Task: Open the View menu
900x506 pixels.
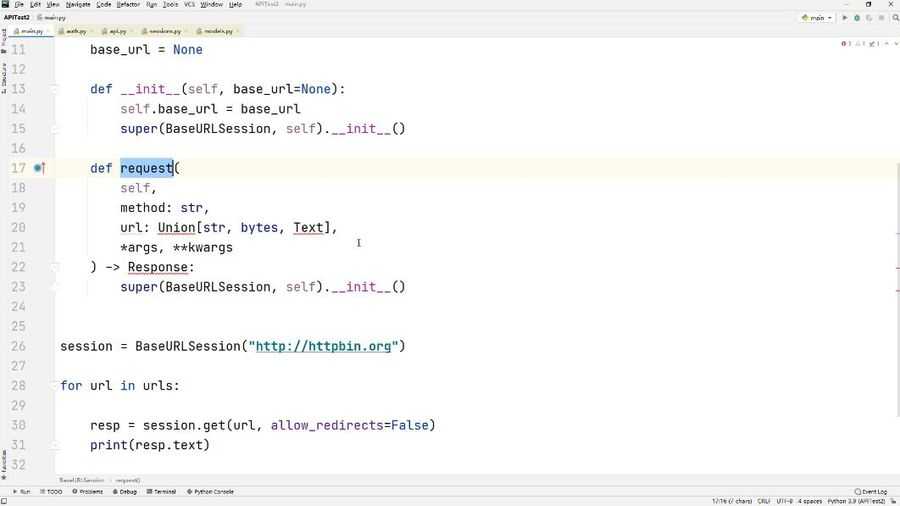Action: (x=52, y=4)
